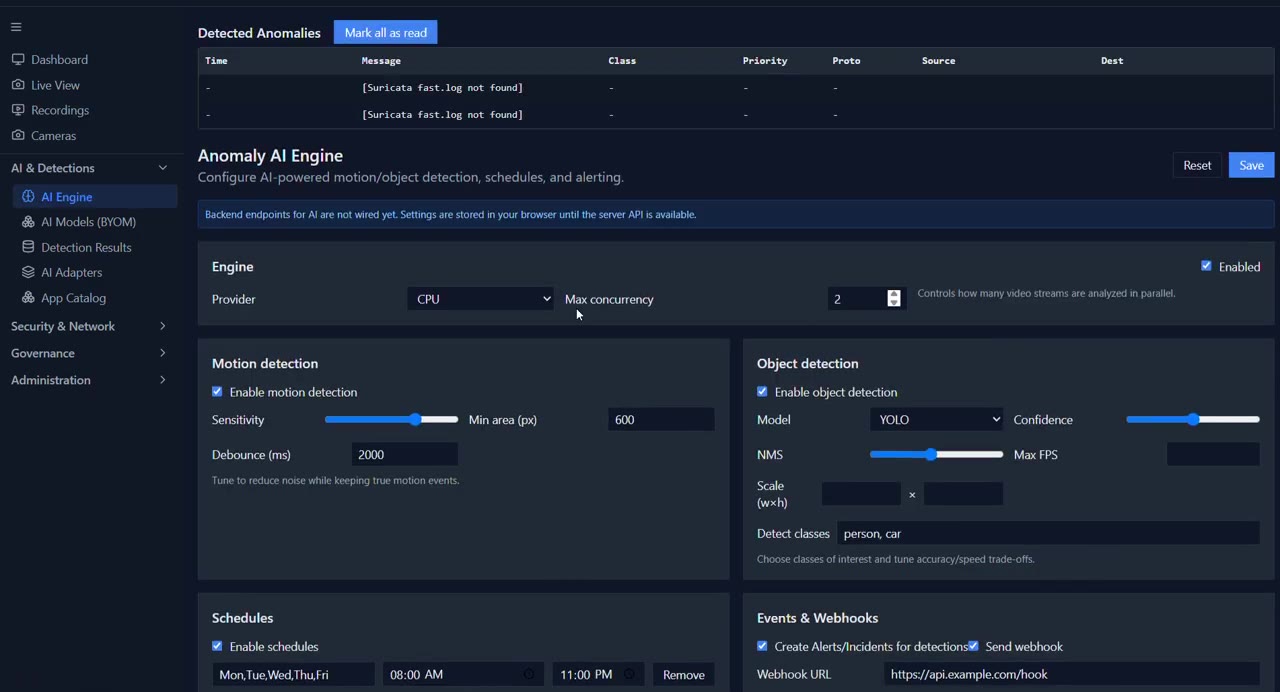Select the AI Engine sidebar icon

[28, 197]
